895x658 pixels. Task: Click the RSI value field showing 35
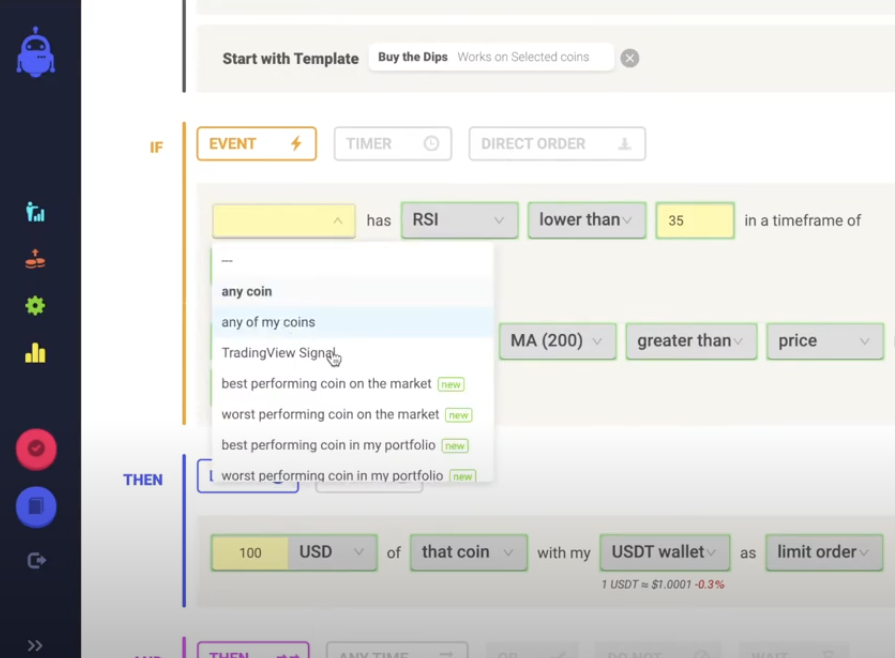click(694, 220)
